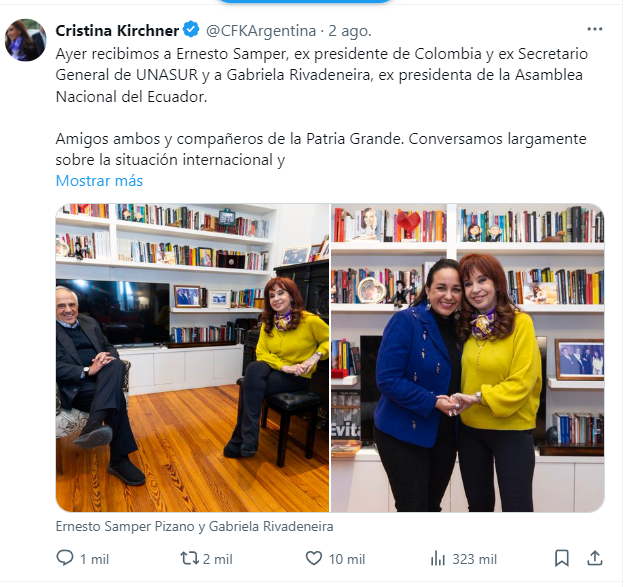Click the share upload icon
The image size is (635, 587).
point(595,558)
